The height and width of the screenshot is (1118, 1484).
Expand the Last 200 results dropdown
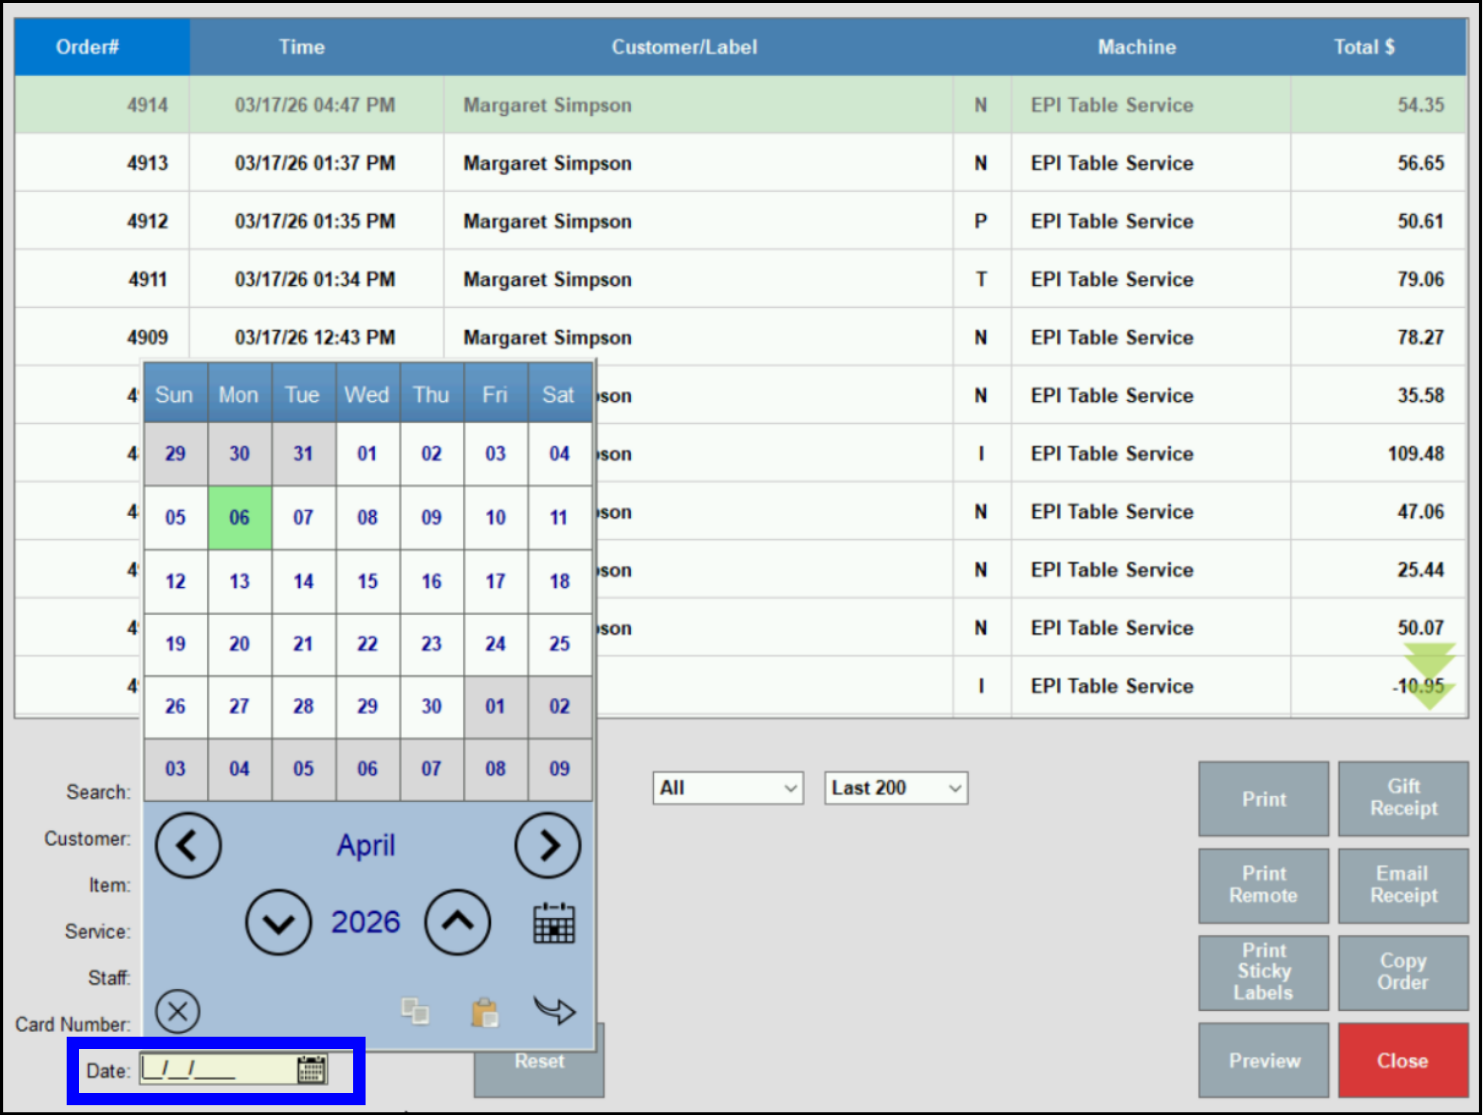(x=894, y=788)
